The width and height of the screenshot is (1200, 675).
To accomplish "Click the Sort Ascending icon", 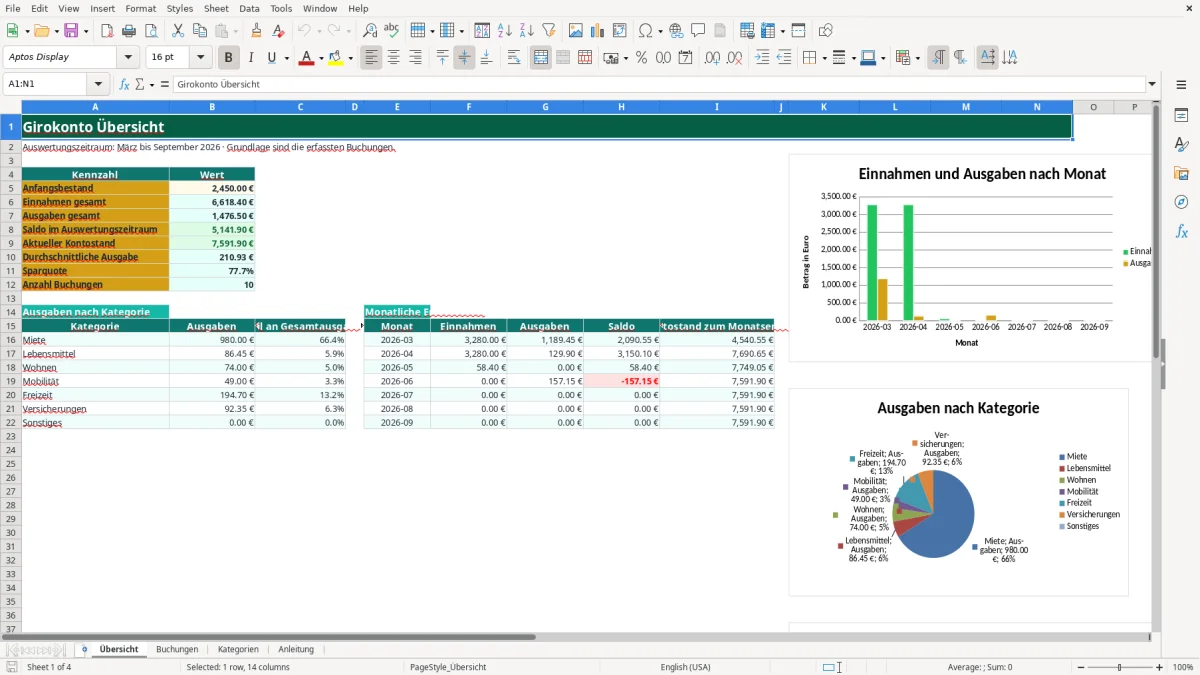I will point(505,31).
